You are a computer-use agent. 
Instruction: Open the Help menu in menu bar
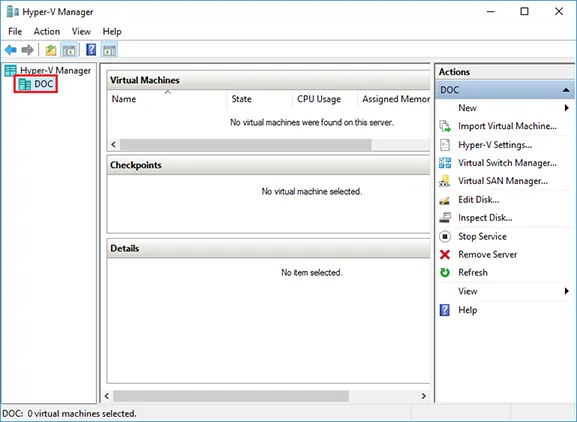click(112, 32)
